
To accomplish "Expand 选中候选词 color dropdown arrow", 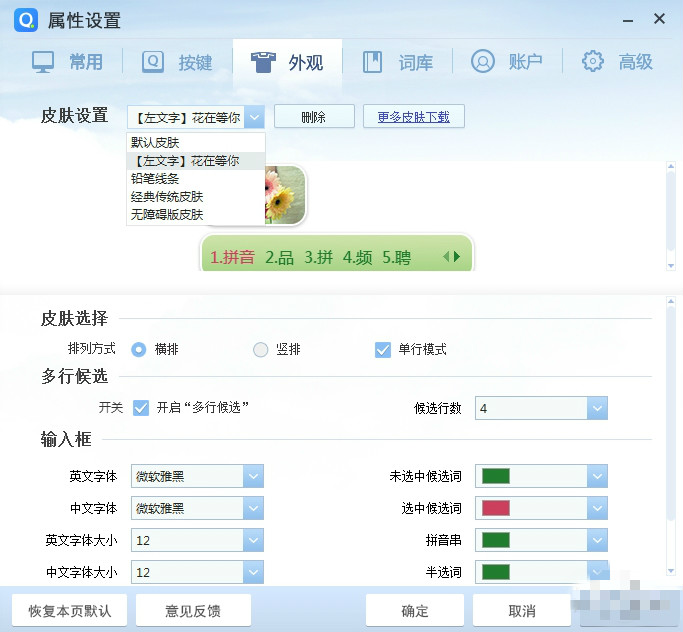I will tap(597, 508).
